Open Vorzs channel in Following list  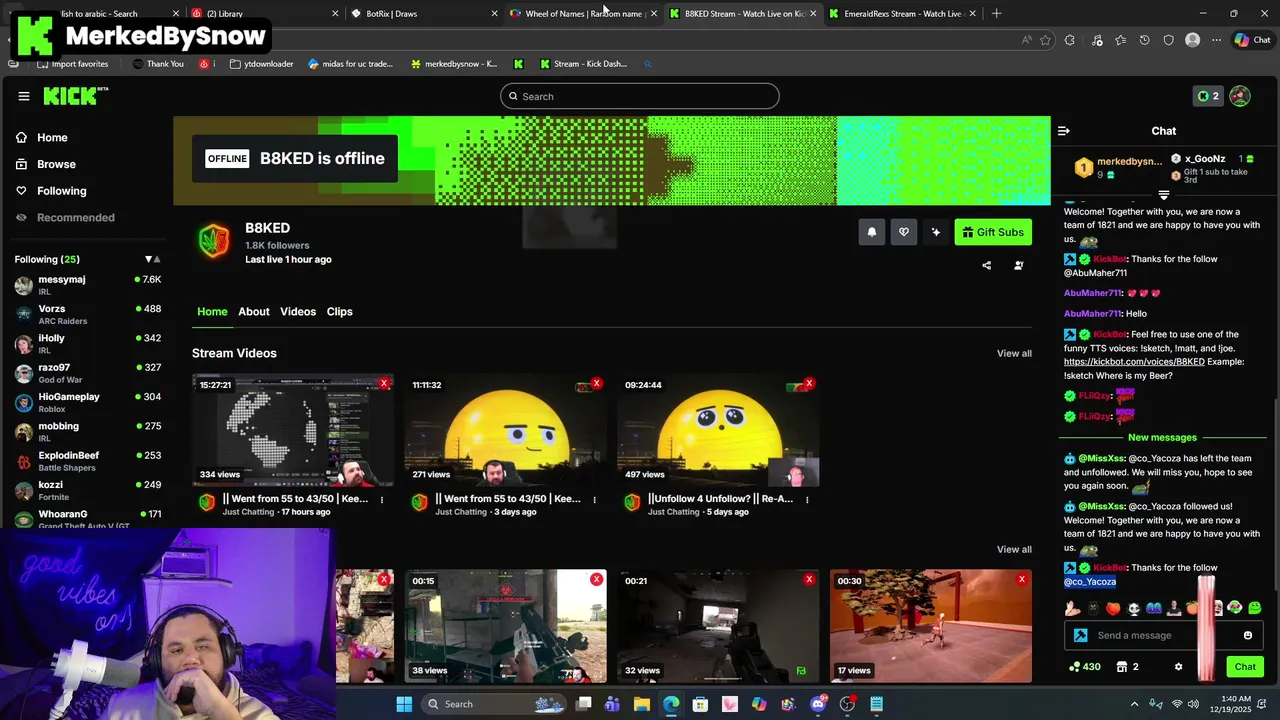(x=87, y=314)
